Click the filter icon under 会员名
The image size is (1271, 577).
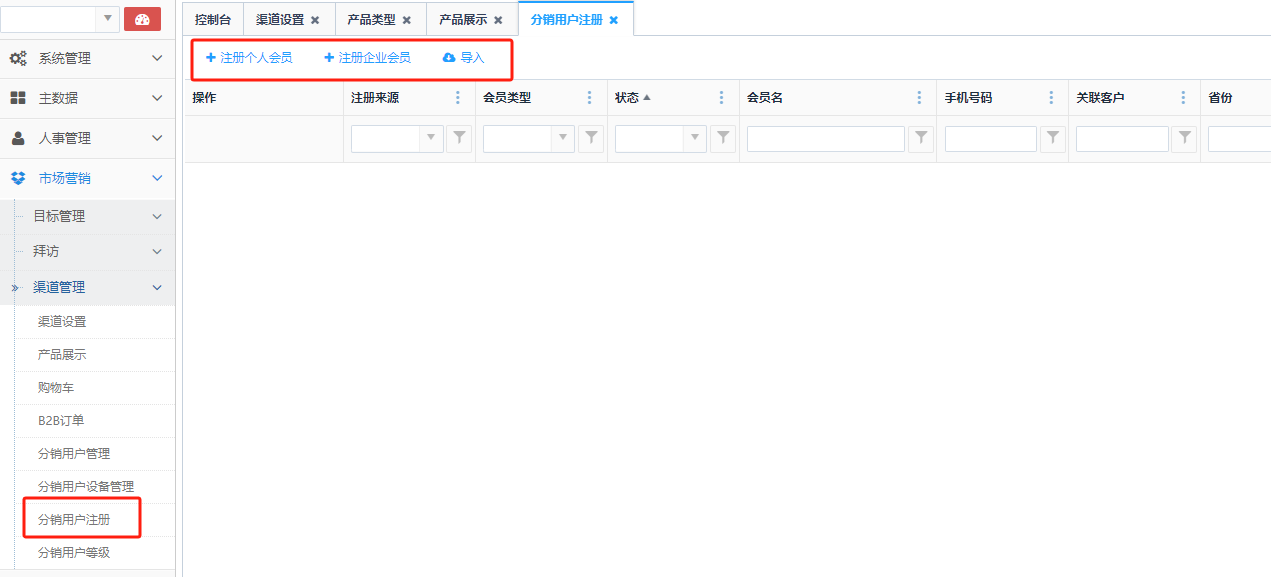coord(921,139)
